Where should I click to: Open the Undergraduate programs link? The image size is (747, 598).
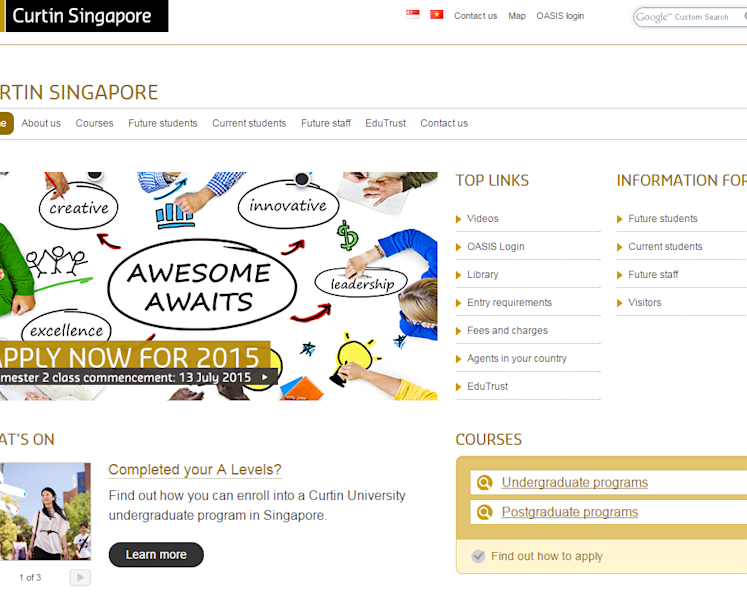(575, 483)
